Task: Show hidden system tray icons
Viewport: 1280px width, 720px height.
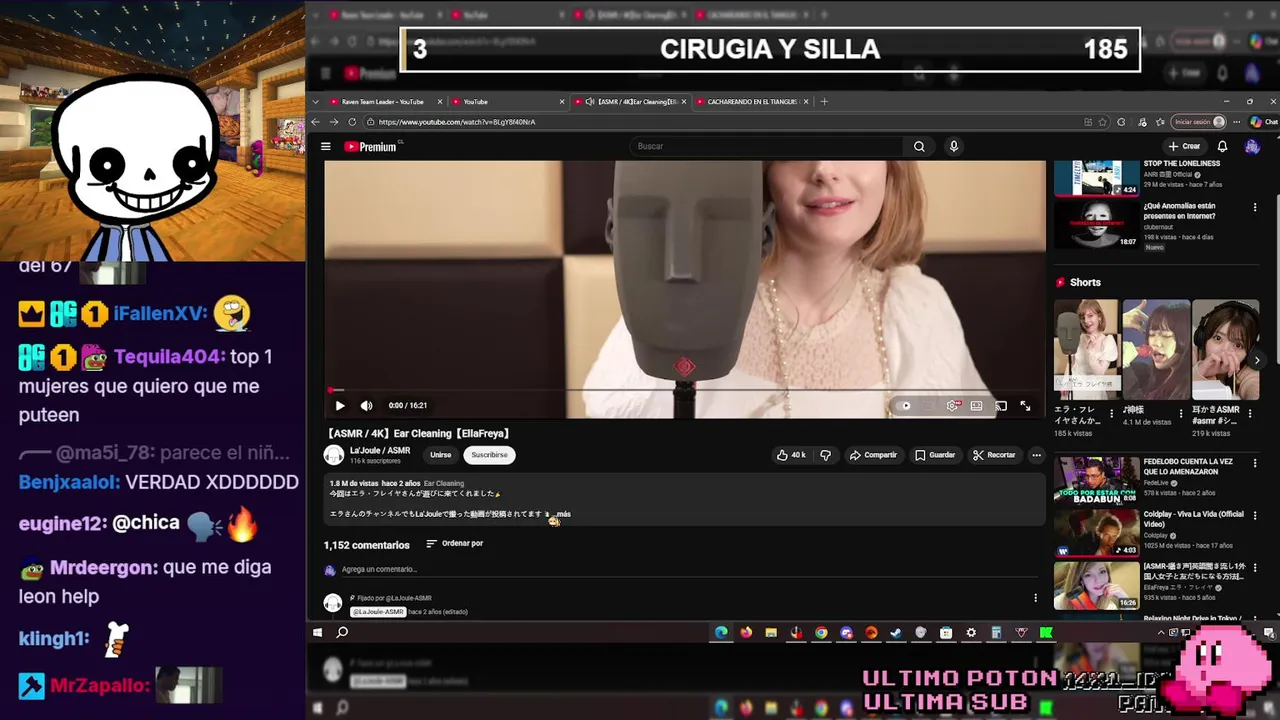Action: 1161,632
